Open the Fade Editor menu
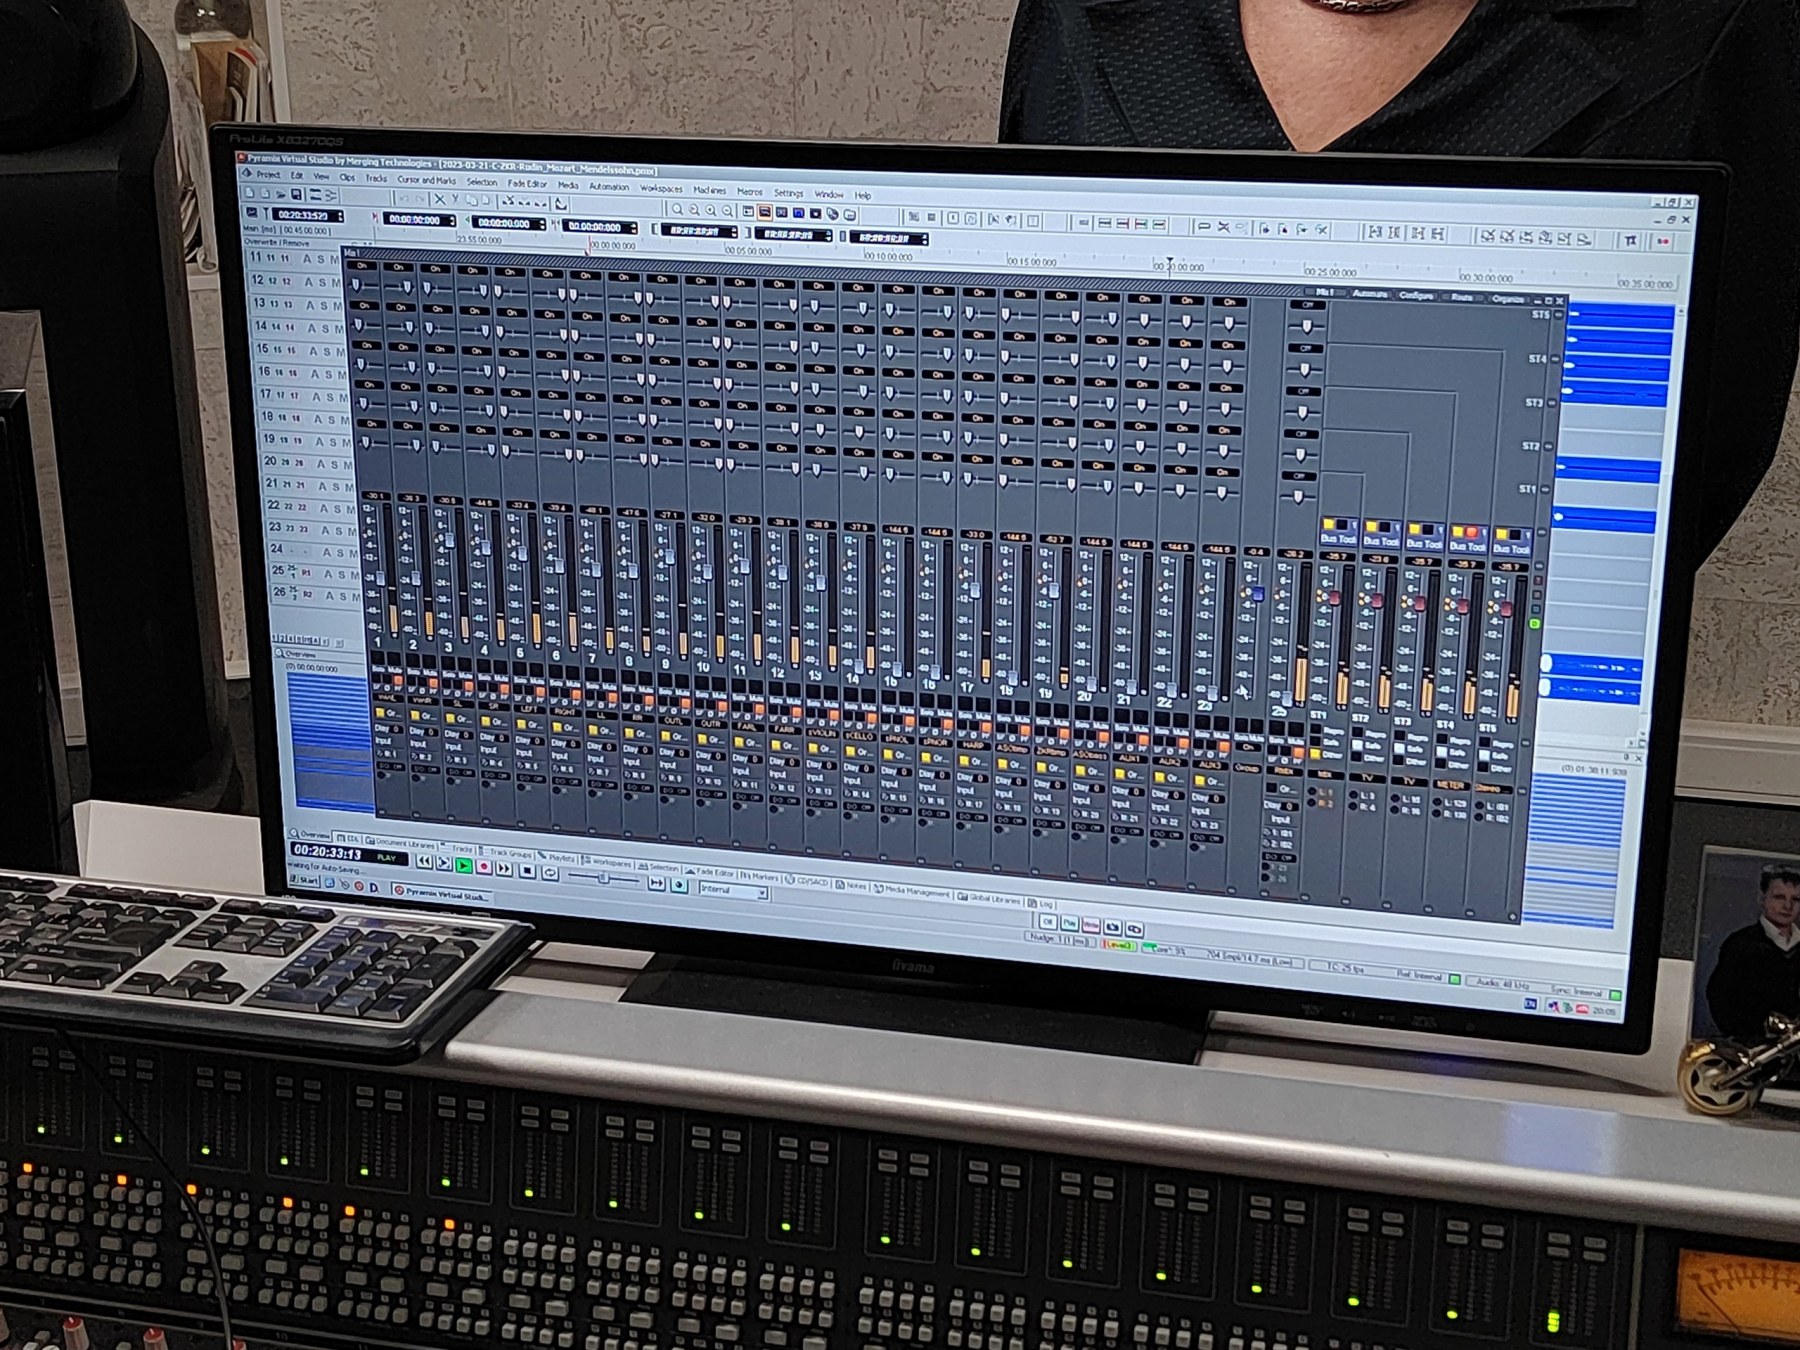Viewport: 1800px width, 1350px height. click(527, 184)
